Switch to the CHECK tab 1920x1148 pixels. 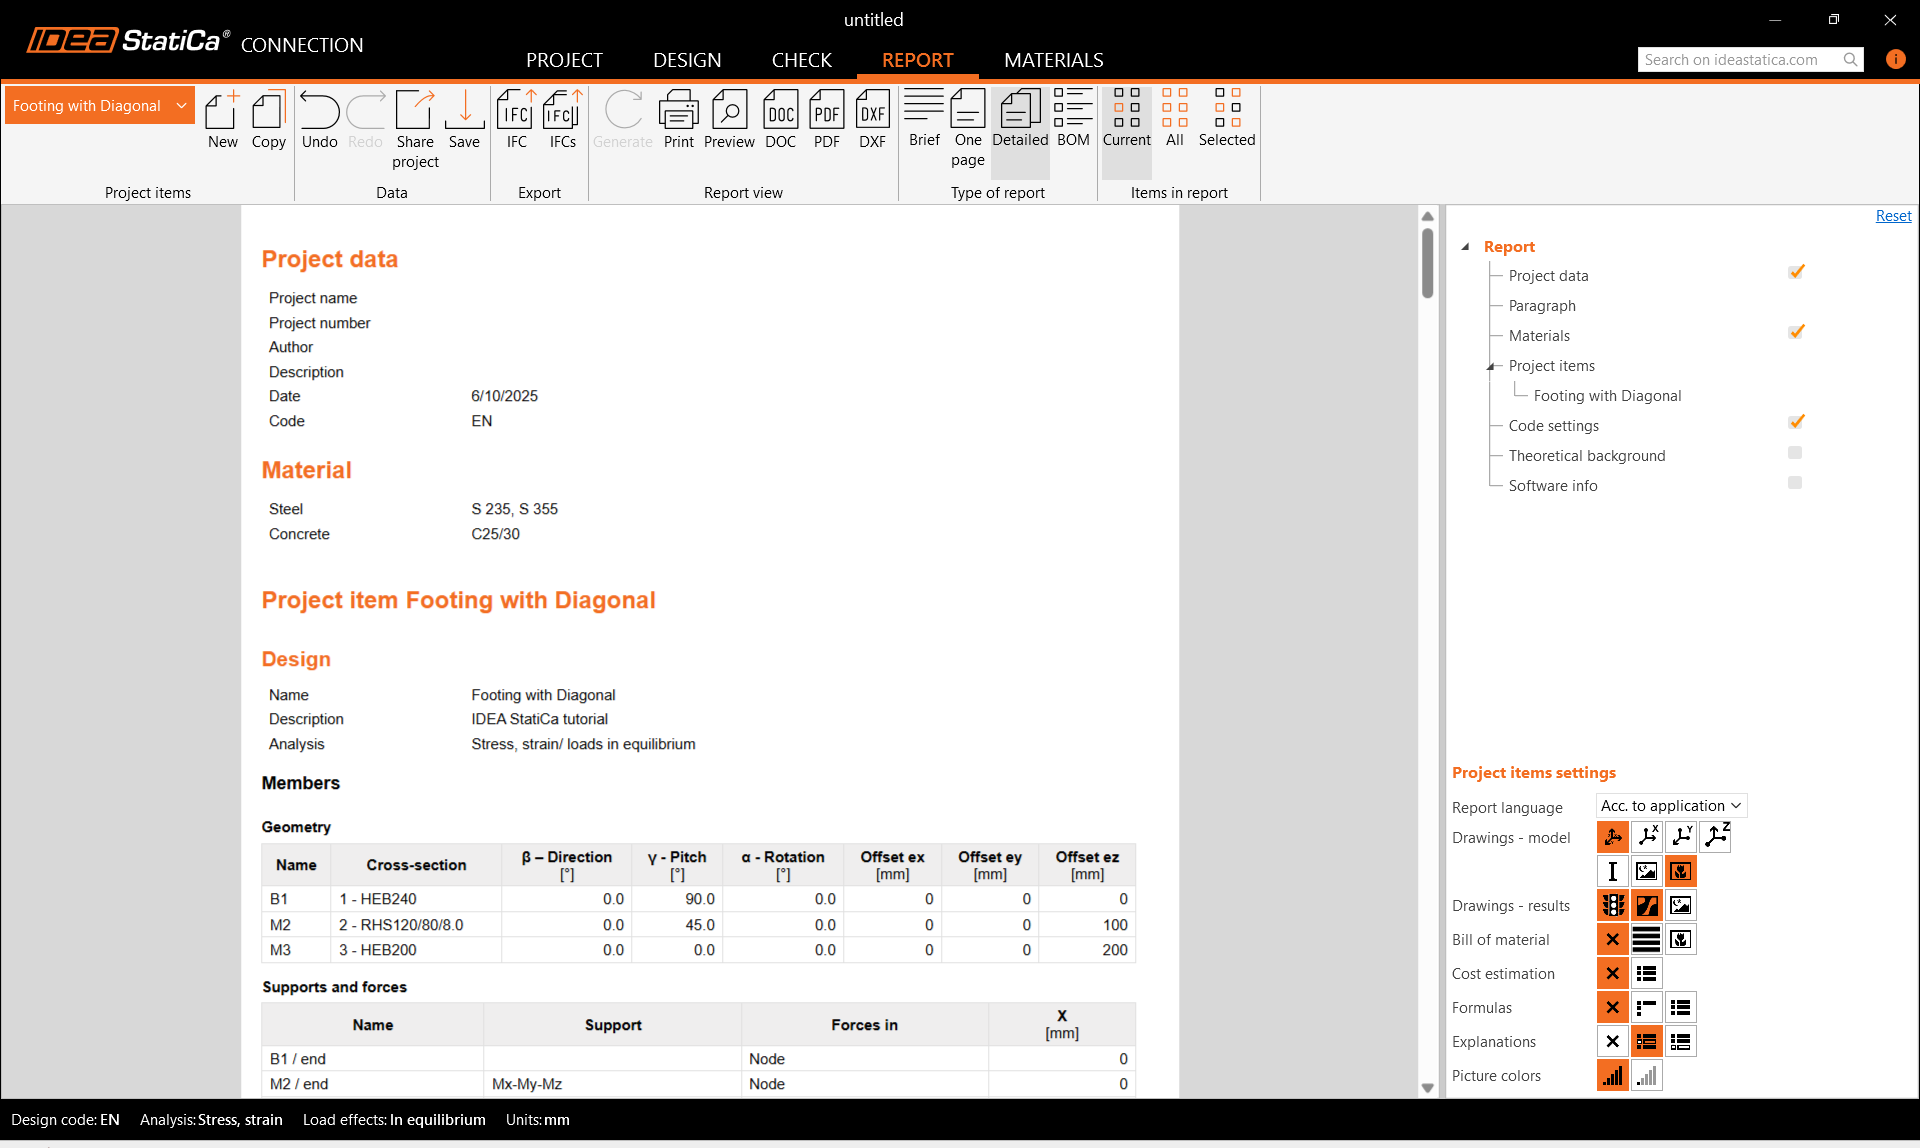click(x=801, y=60)
